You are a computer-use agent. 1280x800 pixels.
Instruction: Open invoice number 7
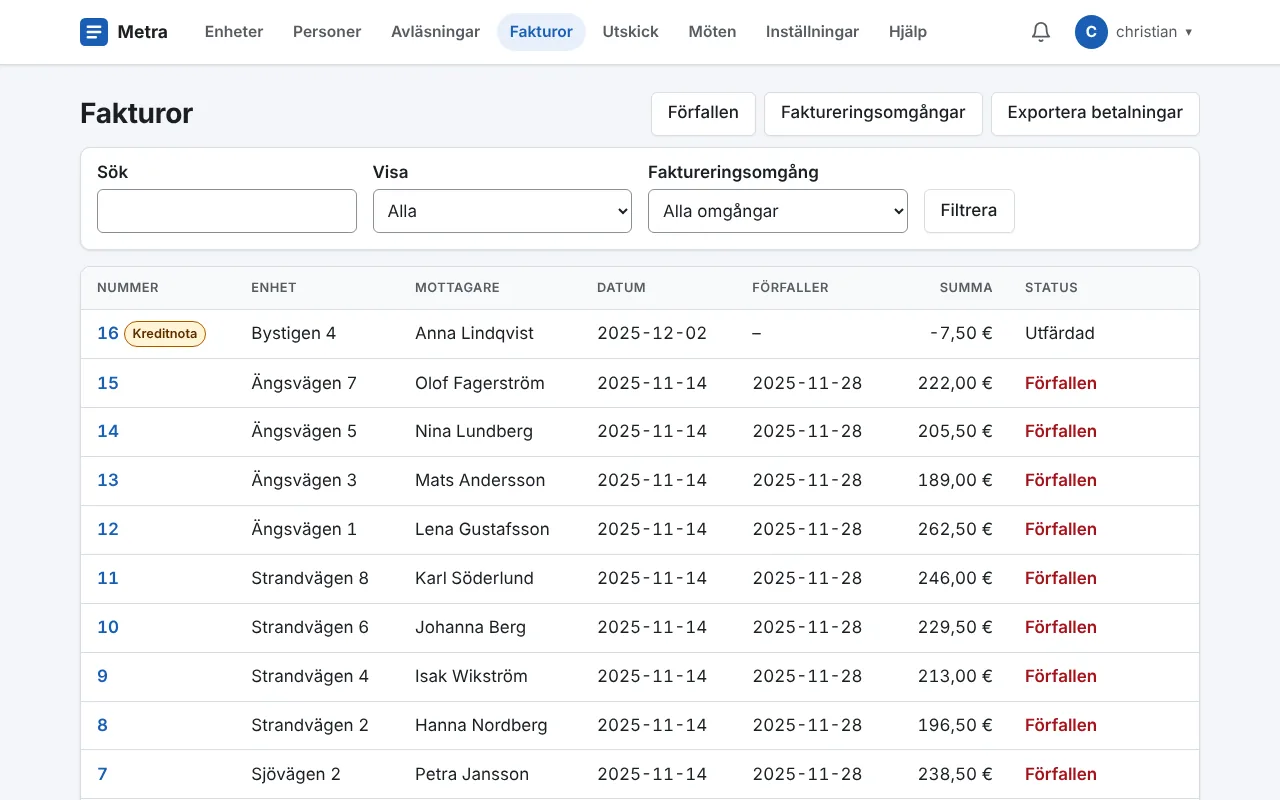point(102,774)
